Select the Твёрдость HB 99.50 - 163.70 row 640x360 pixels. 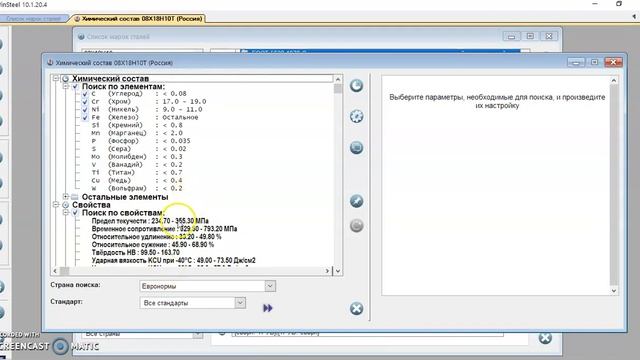pyautogui.click(x=136, y=253)
